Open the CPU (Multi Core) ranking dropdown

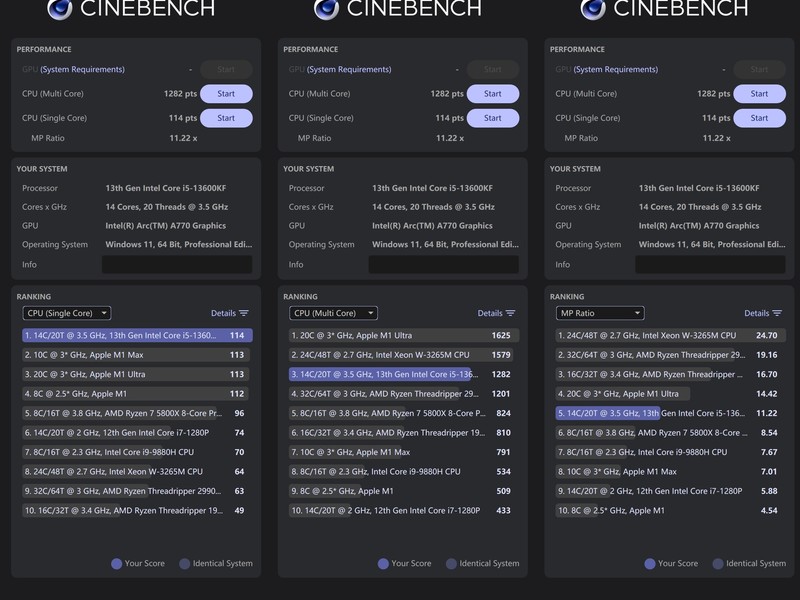[333, 313]
